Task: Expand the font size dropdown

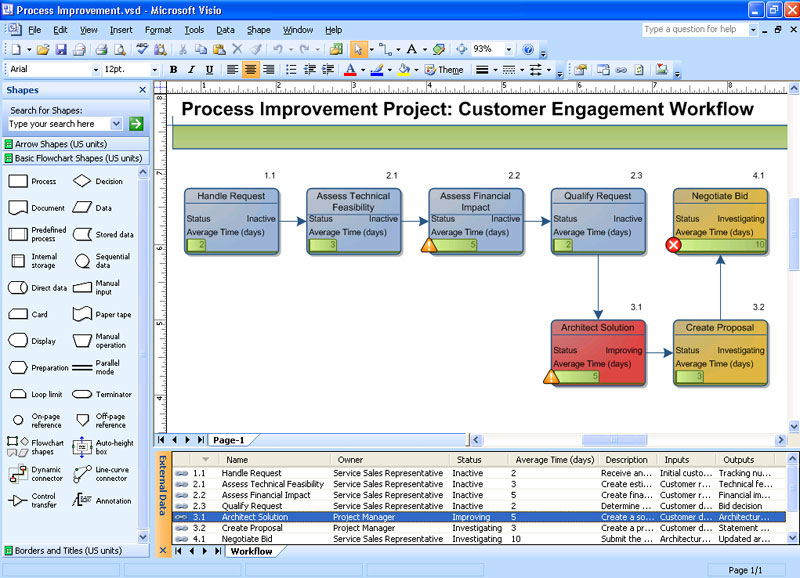Action: 155,70
